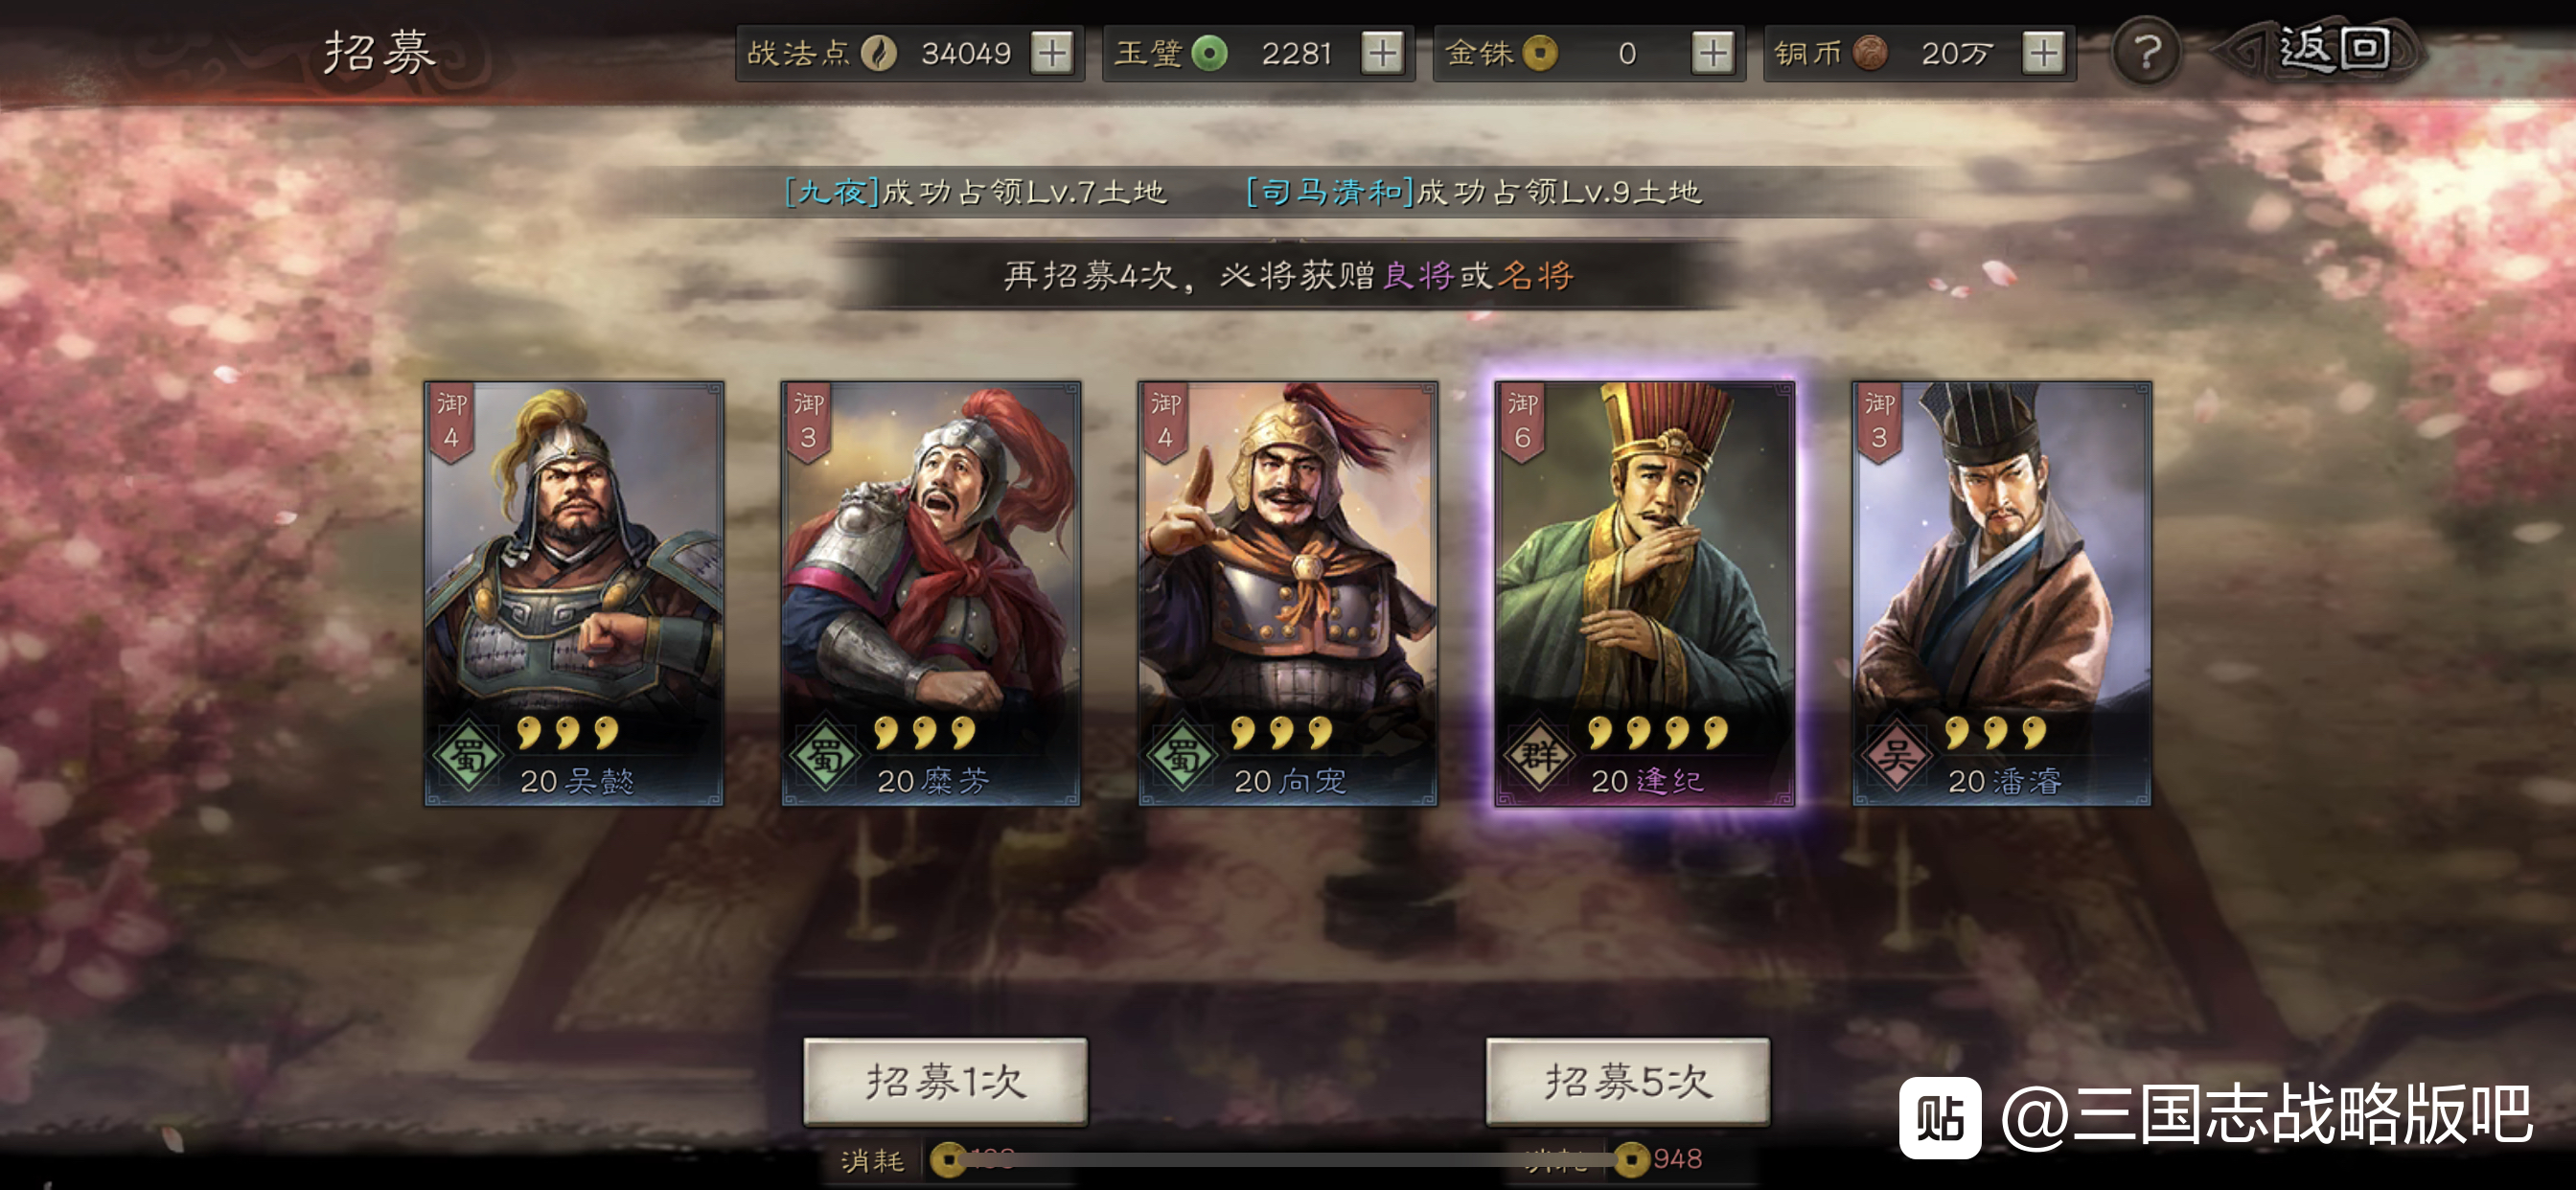Click plus icon beside 玉璧 2281
The width and height of the screenshot is (2576, 1190).
[x=1382, y=53]
